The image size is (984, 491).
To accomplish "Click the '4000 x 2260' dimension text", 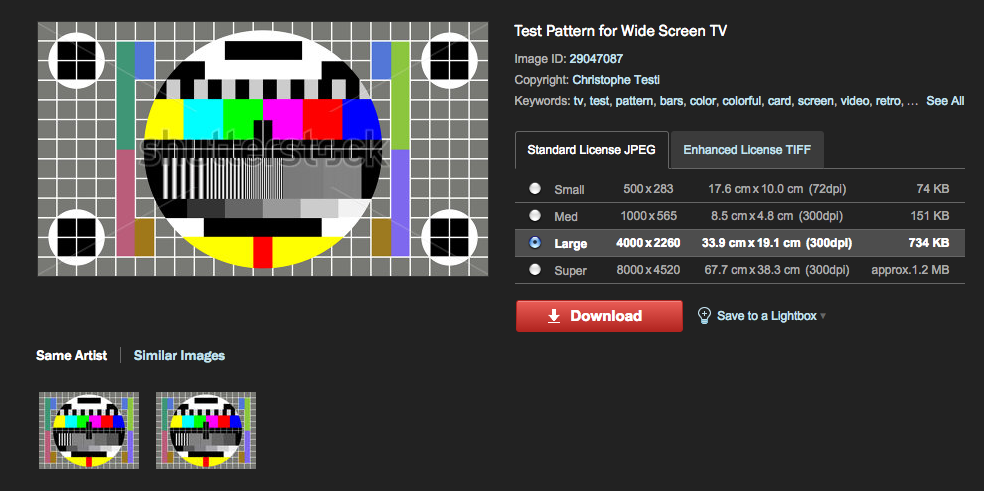I will coord(648,243).
